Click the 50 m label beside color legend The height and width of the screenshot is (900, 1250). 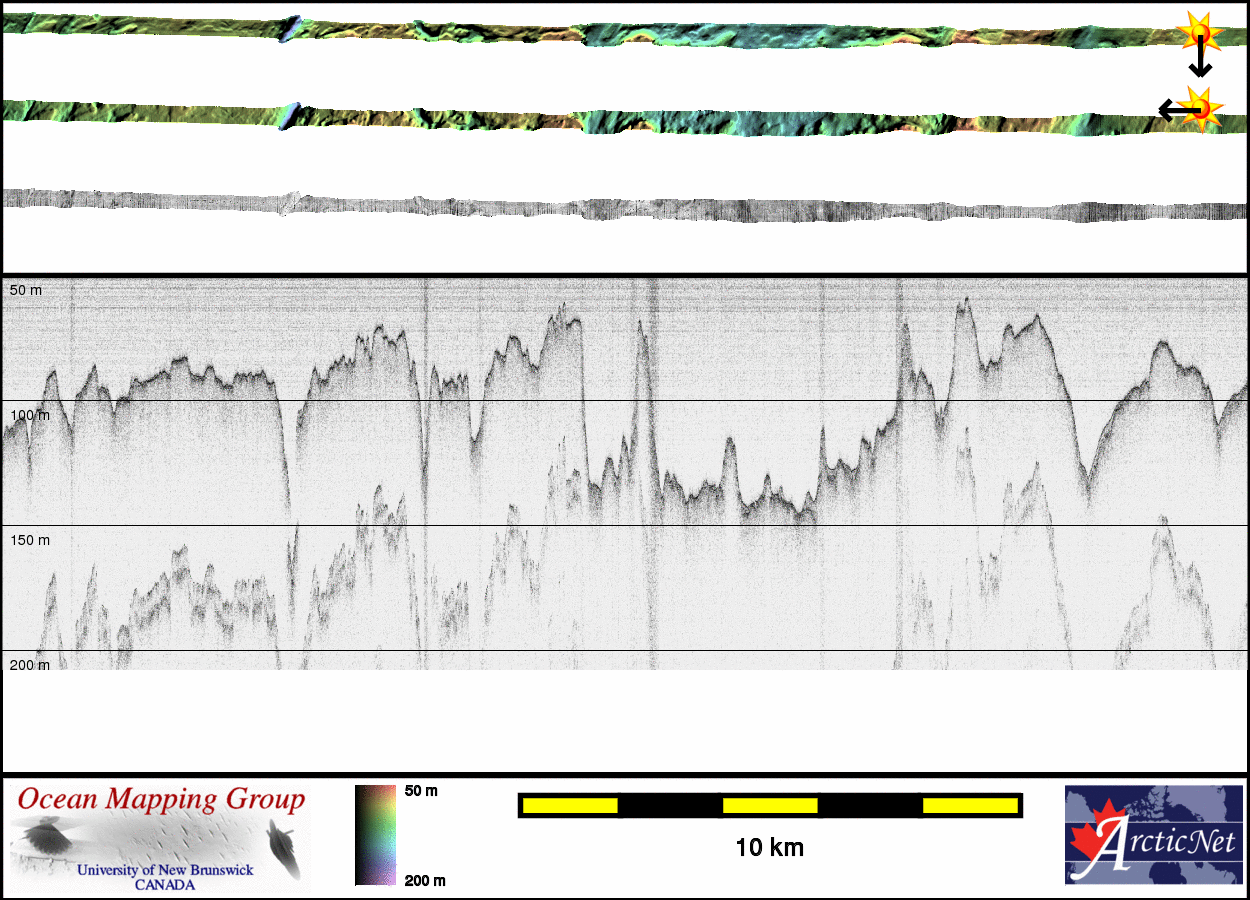pyautogui.click(x=421, y=791)
